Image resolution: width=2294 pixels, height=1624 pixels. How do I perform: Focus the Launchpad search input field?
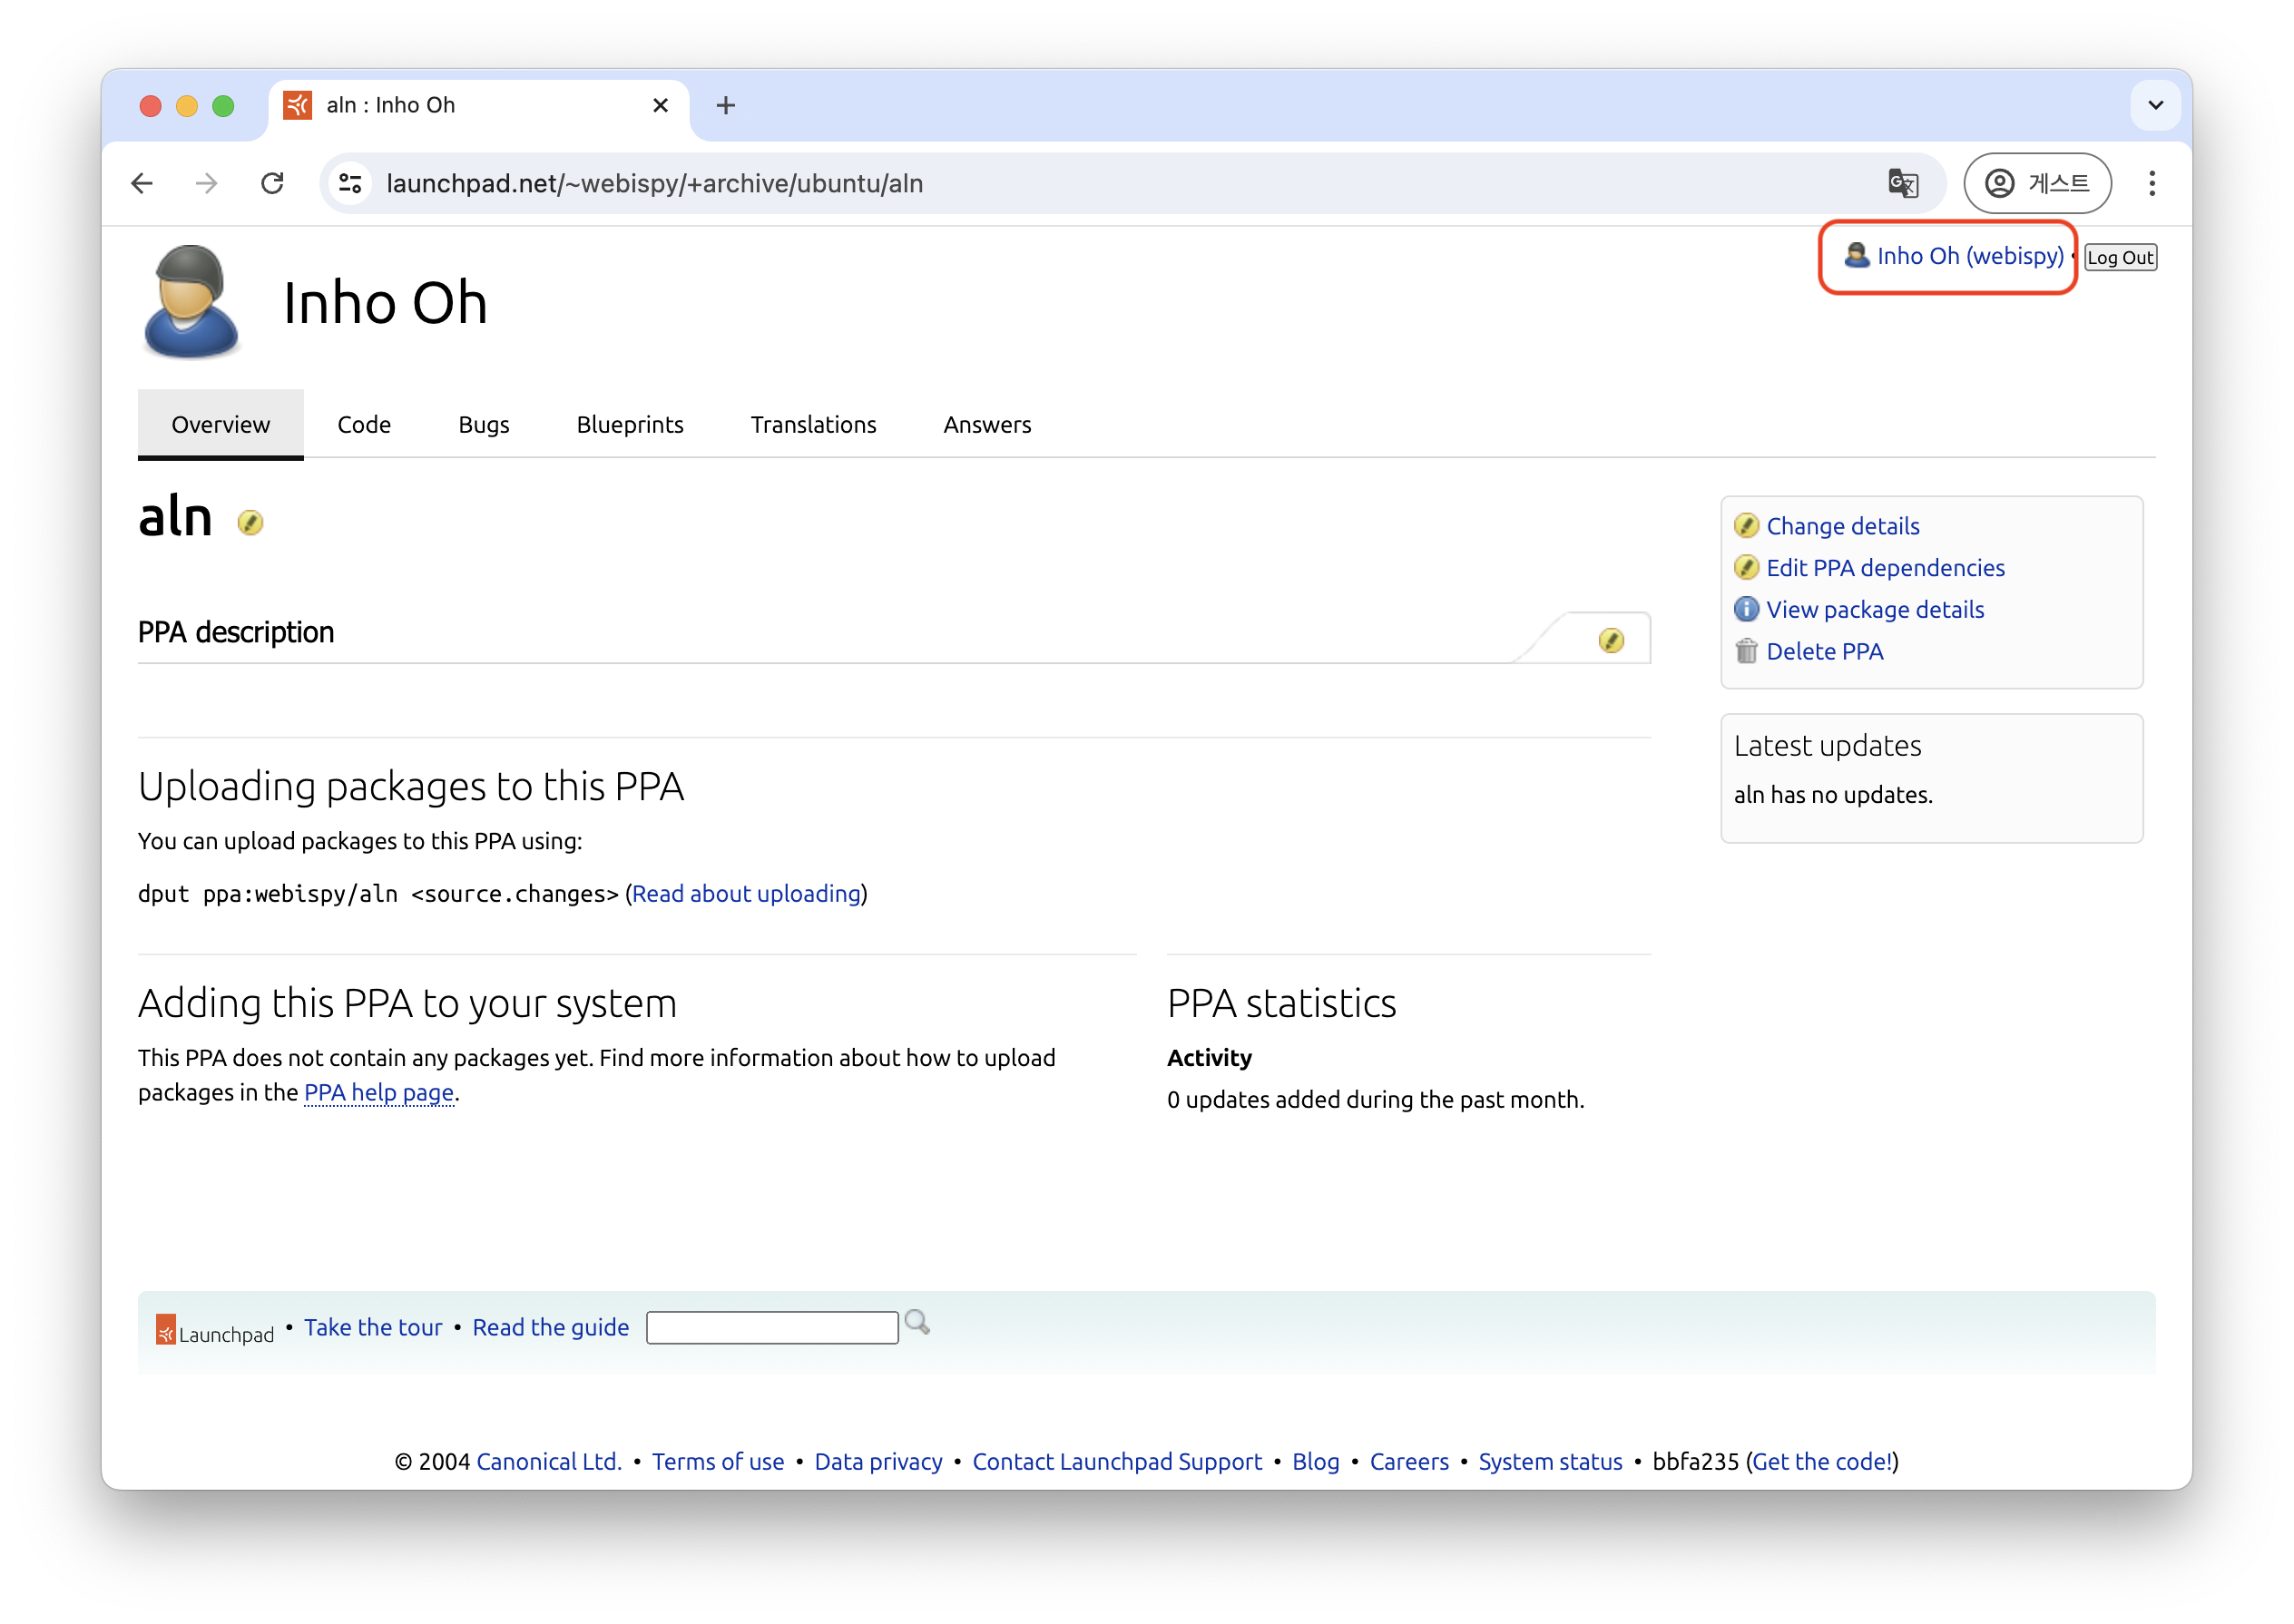772,1327
